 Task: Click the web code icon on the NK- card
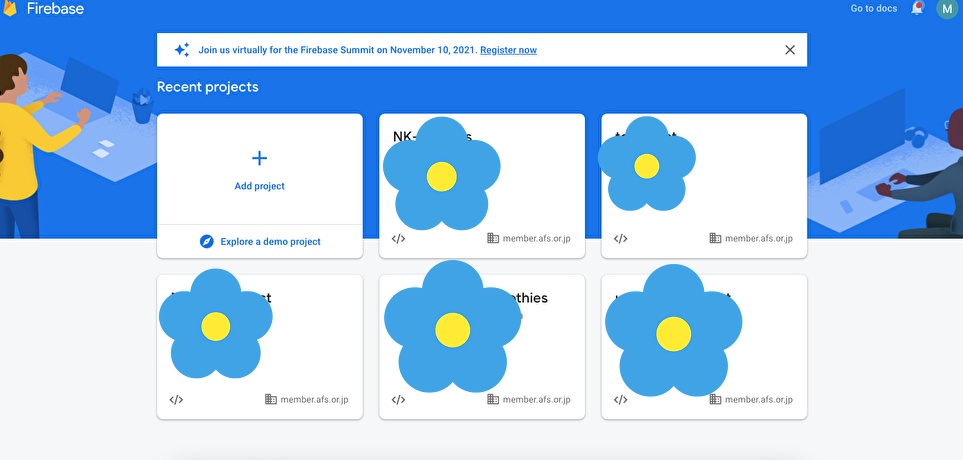click(399, 238)
